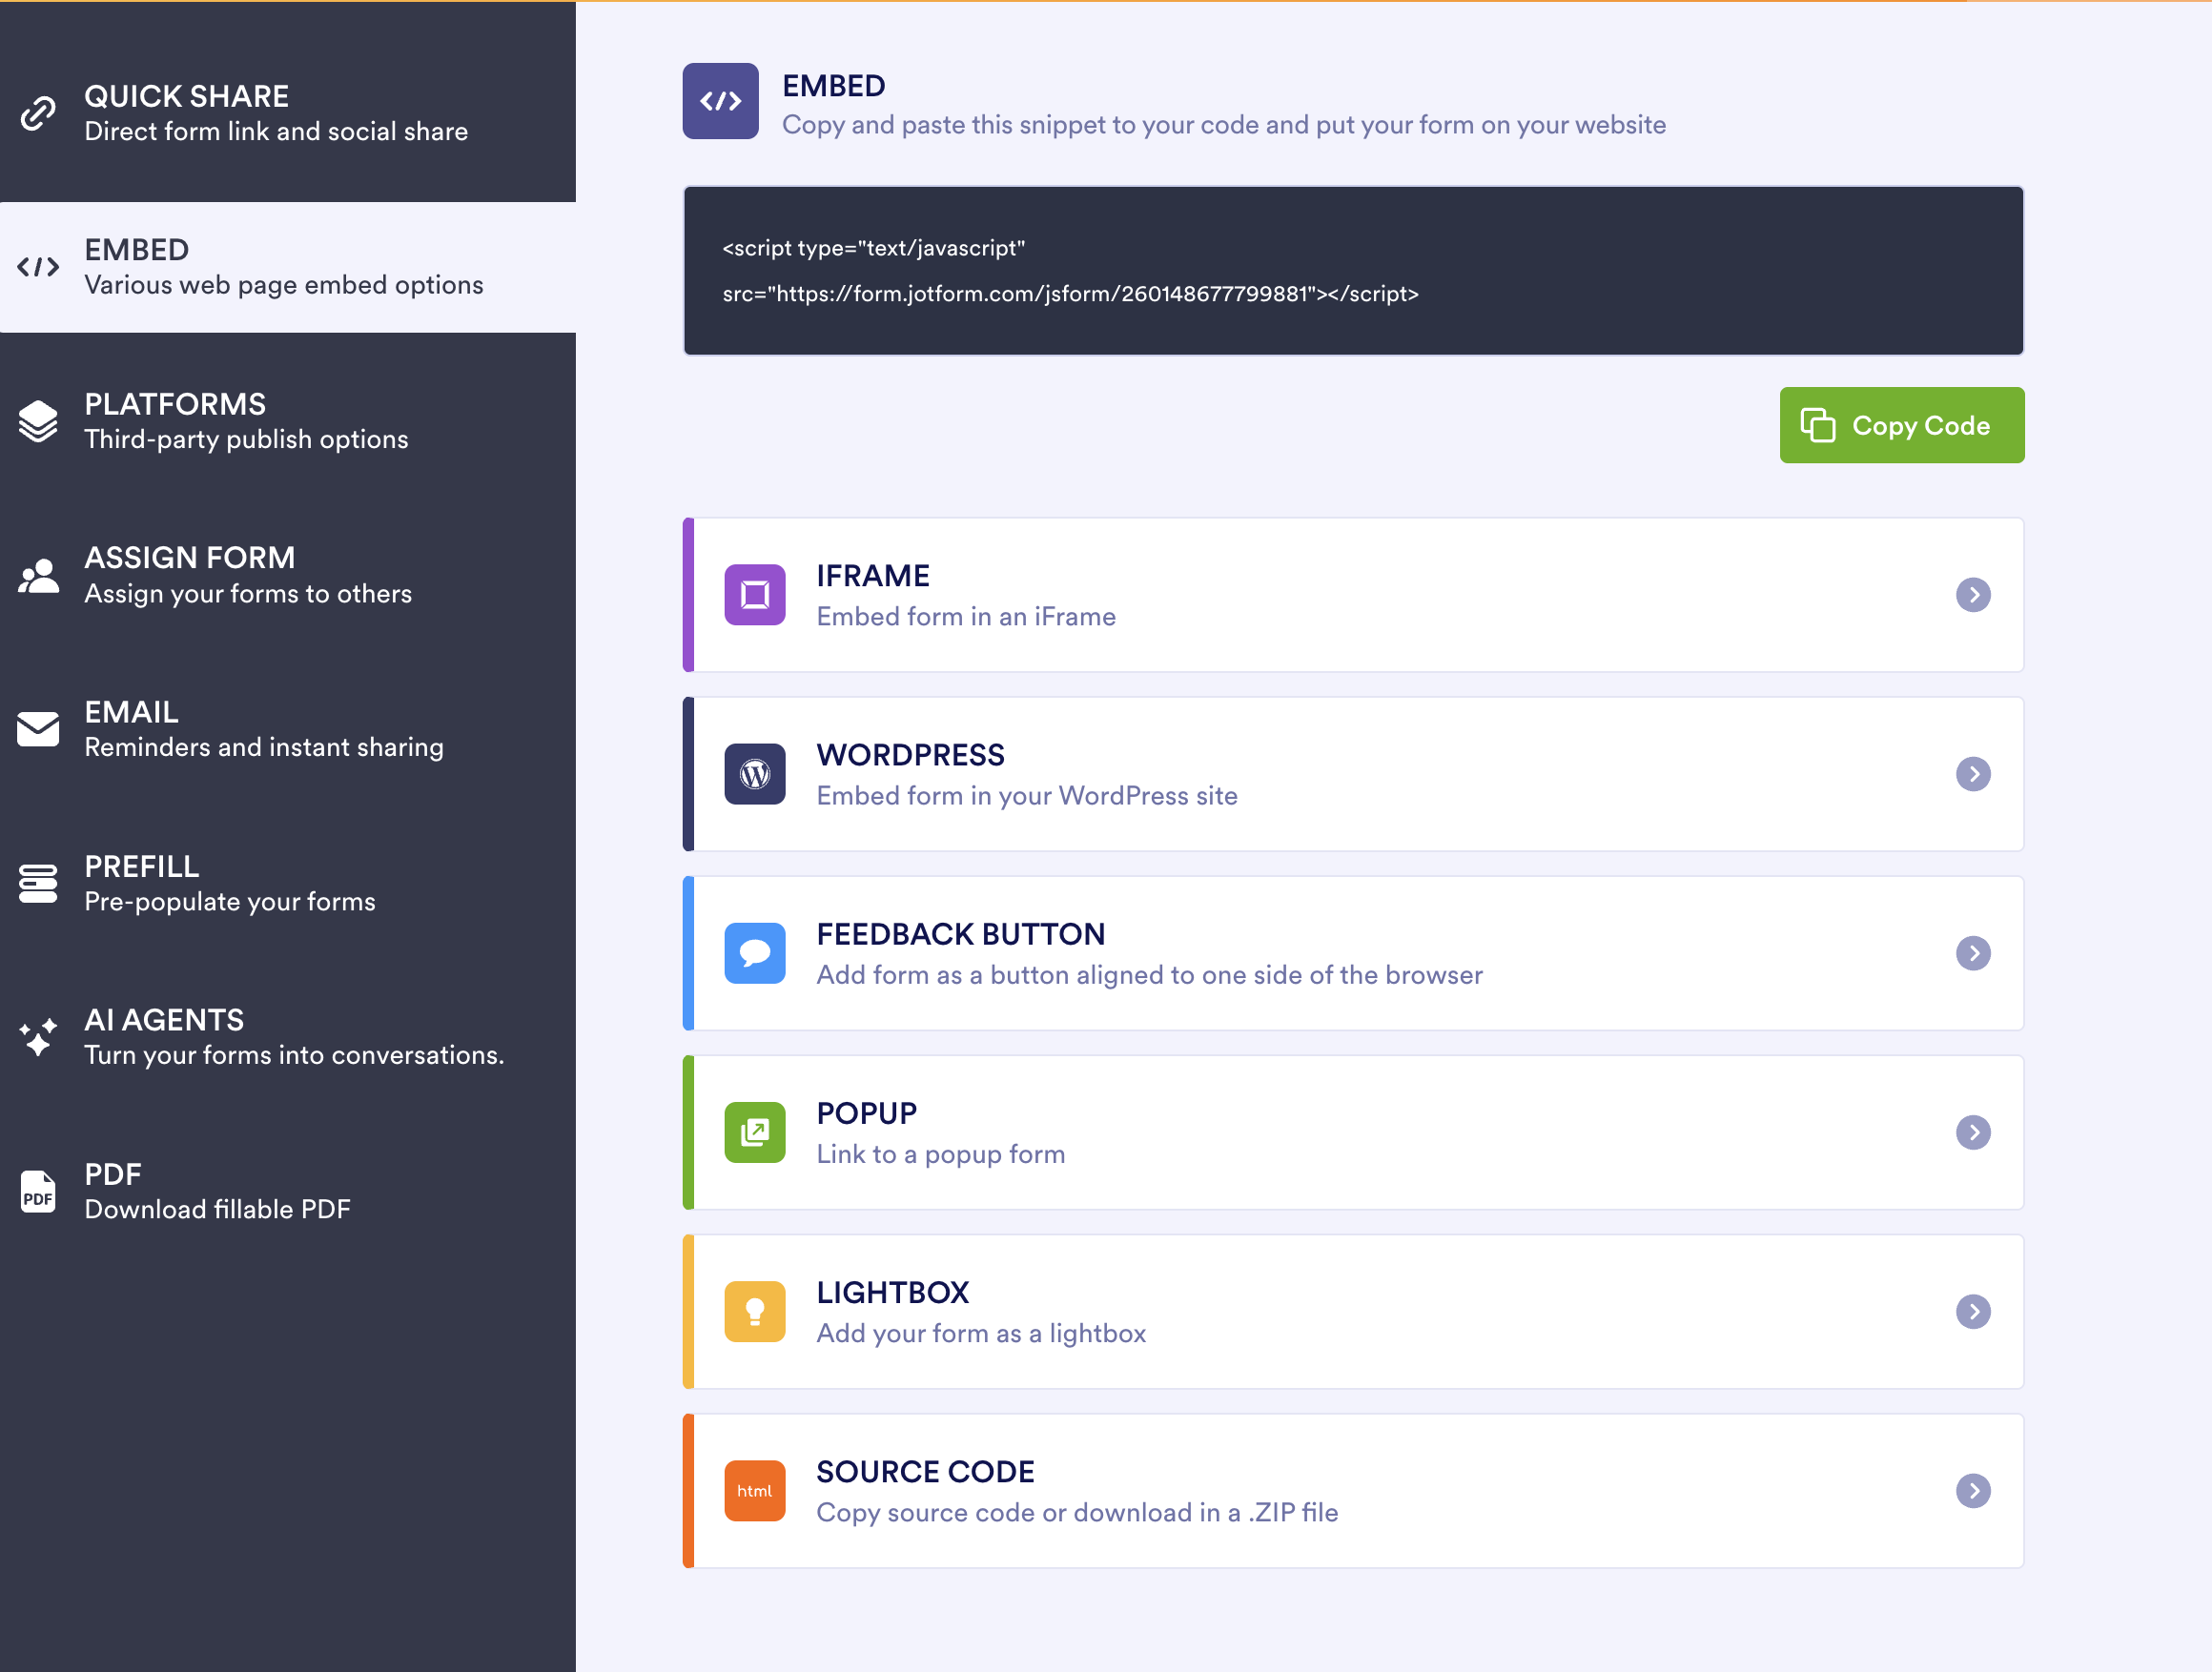This screenshot has height=1672, width=2212.
Task: Click the purple iFrame icon
Action: [755, 595]
